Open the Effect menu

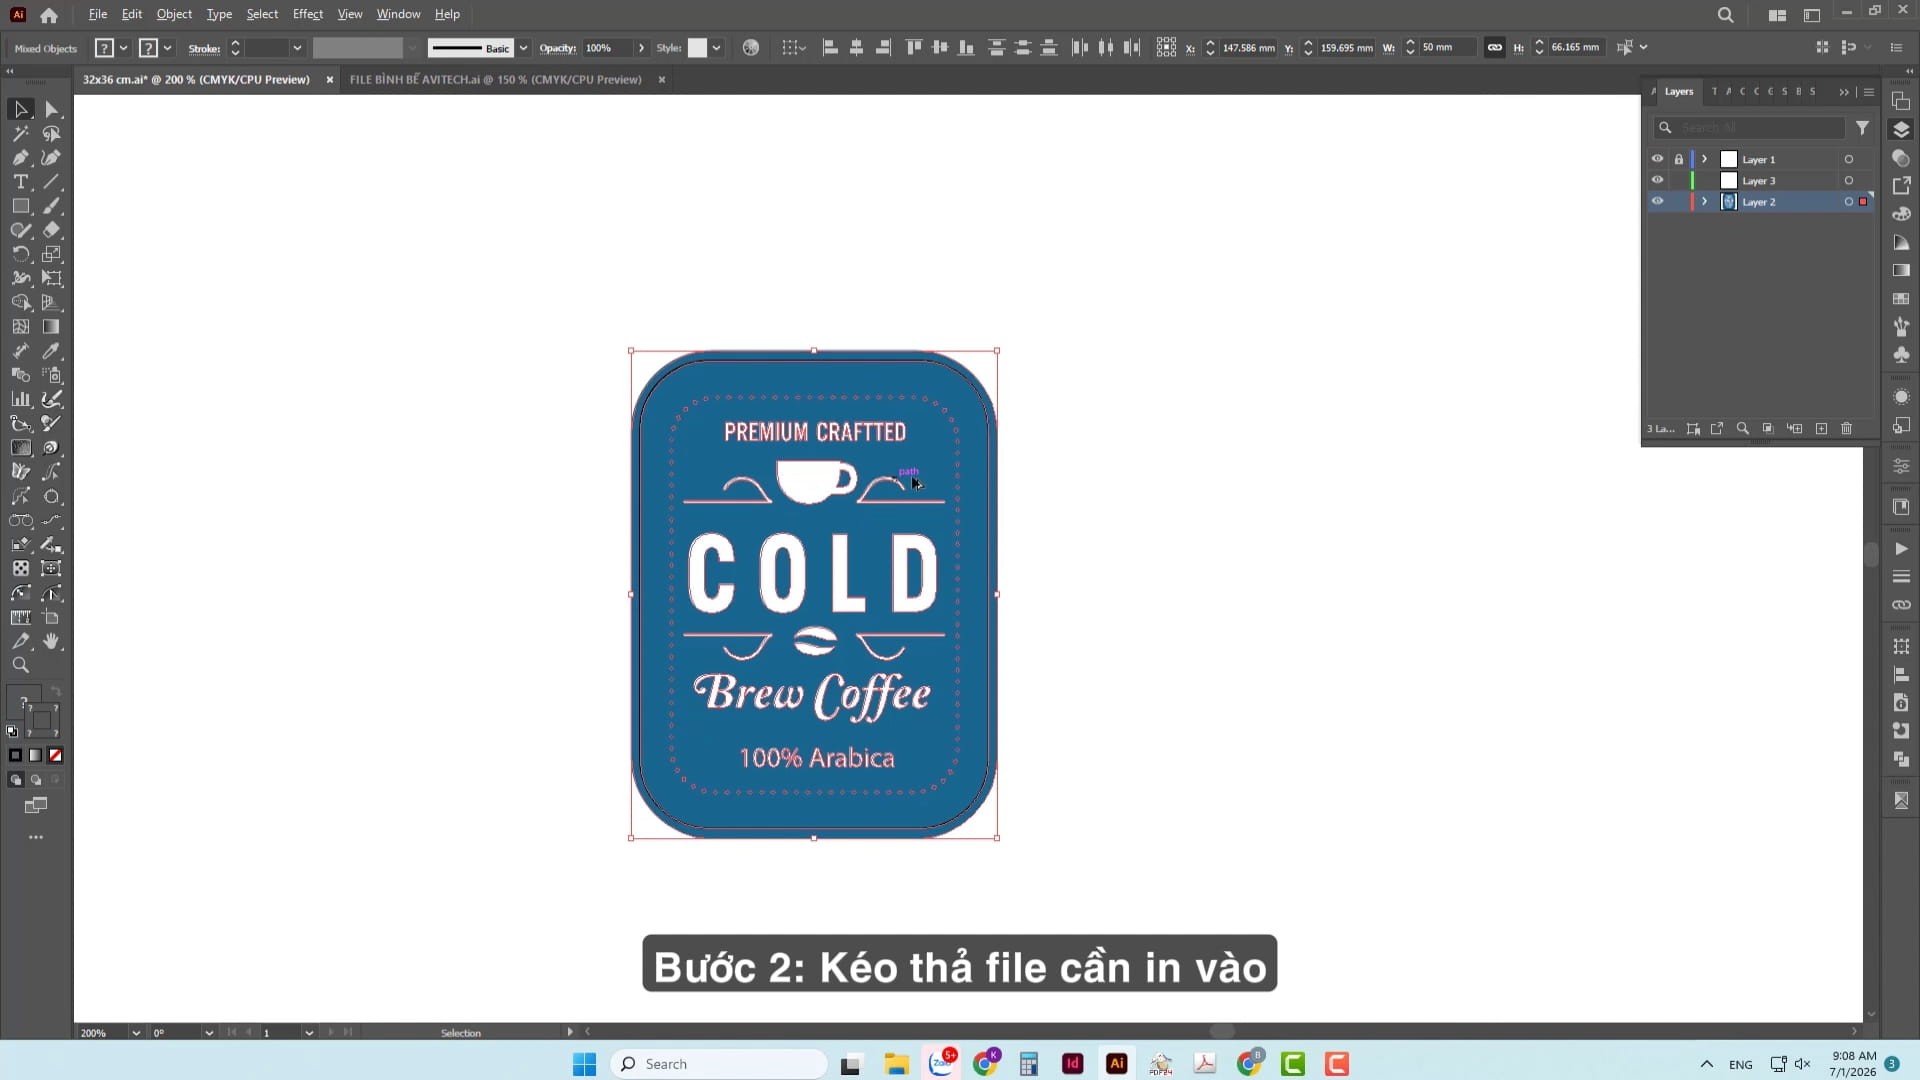[308, 14]
